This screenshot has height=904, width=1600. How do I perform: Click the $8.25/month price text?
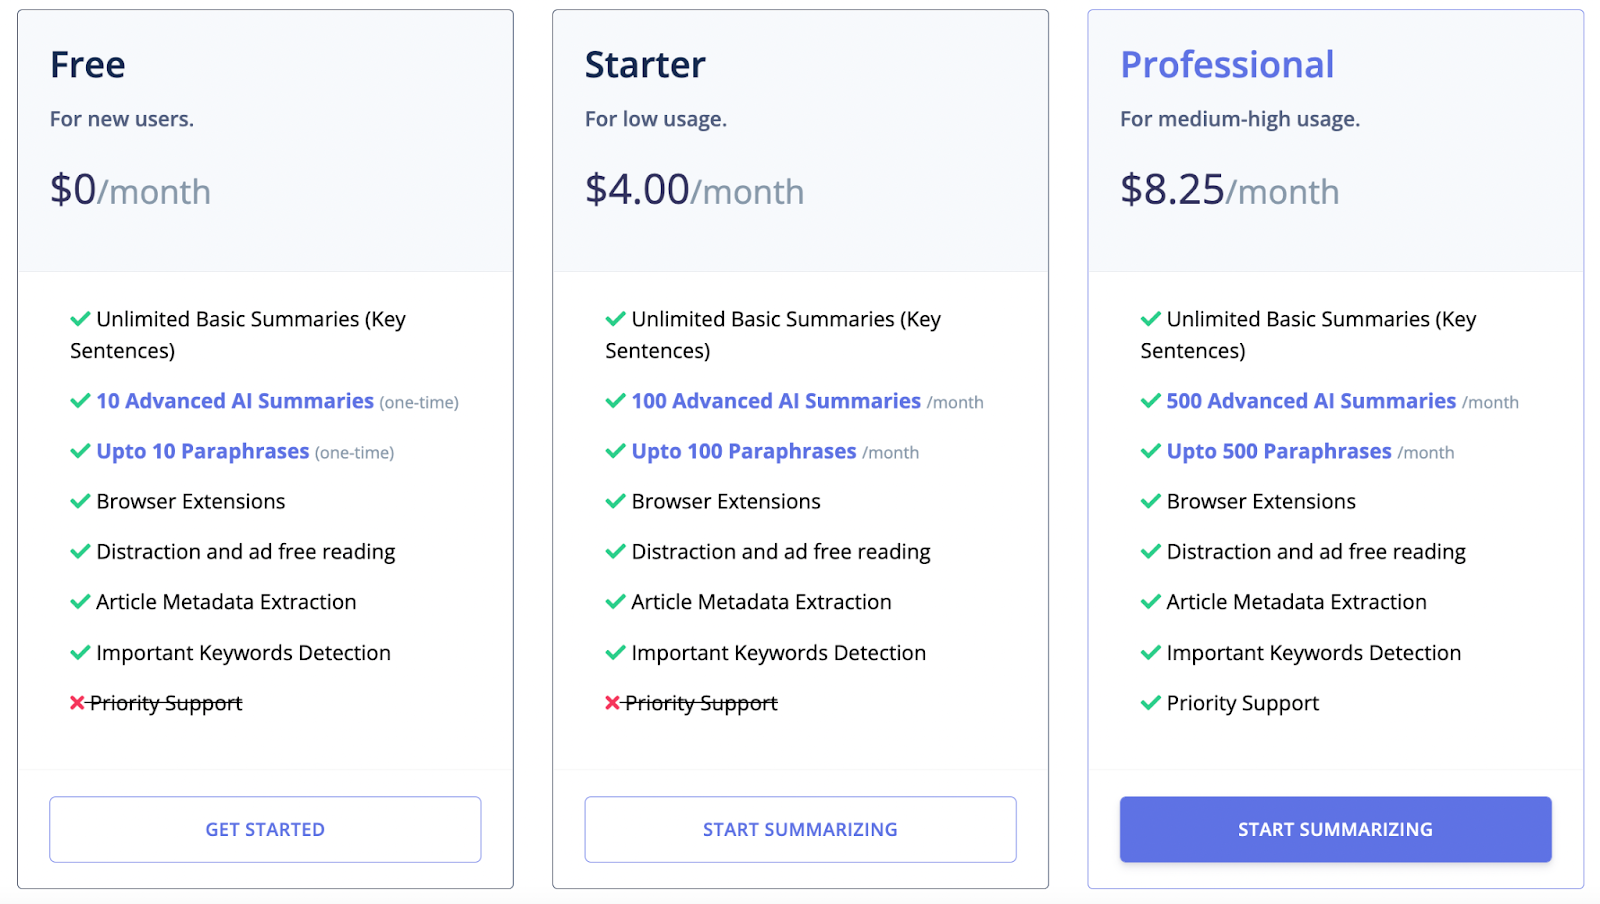click(1229, 190)
